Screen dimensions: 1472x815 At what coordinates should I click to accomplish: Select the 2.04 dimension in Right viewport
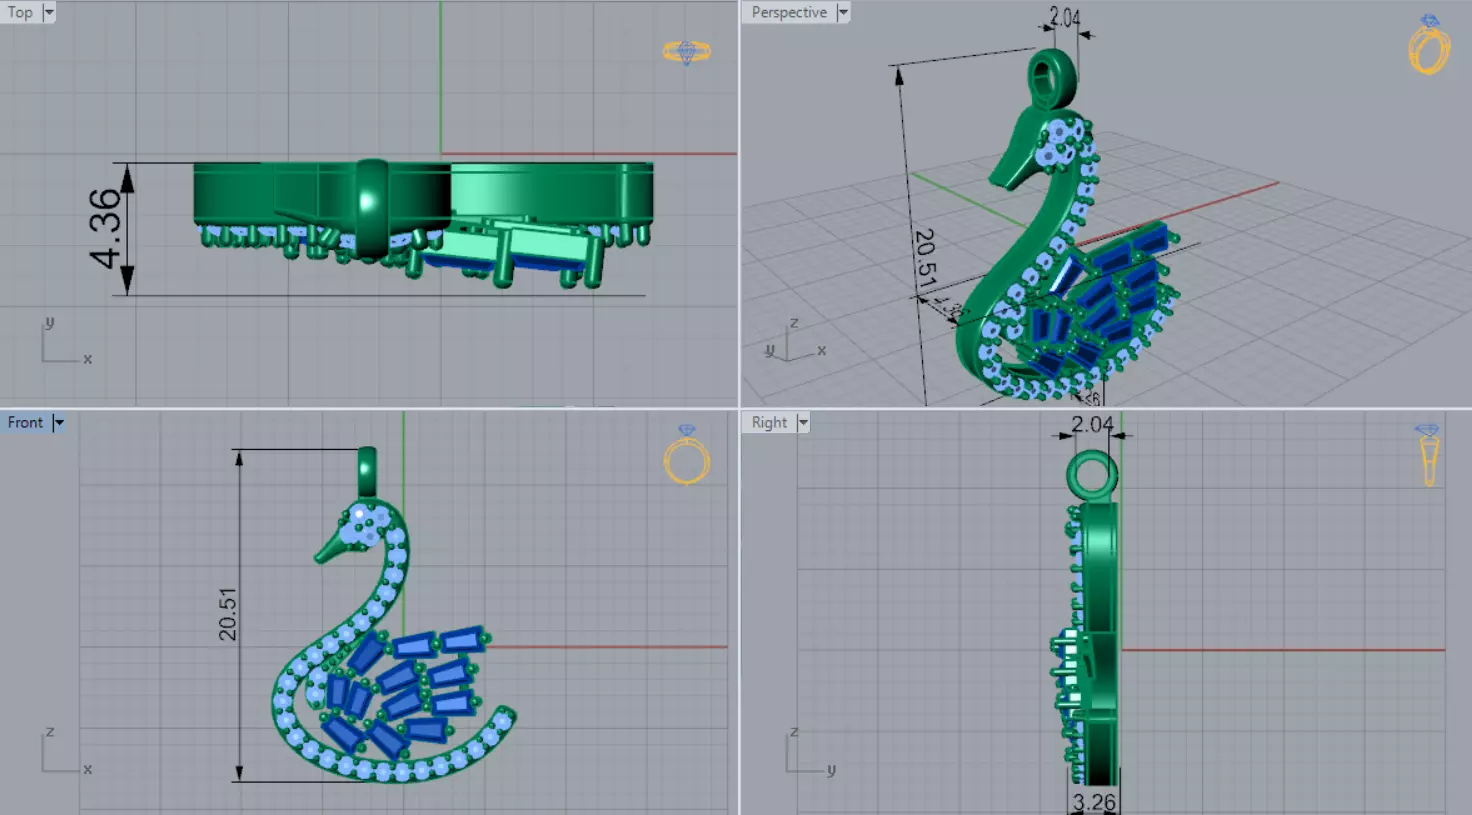[x=1092, y=424]
